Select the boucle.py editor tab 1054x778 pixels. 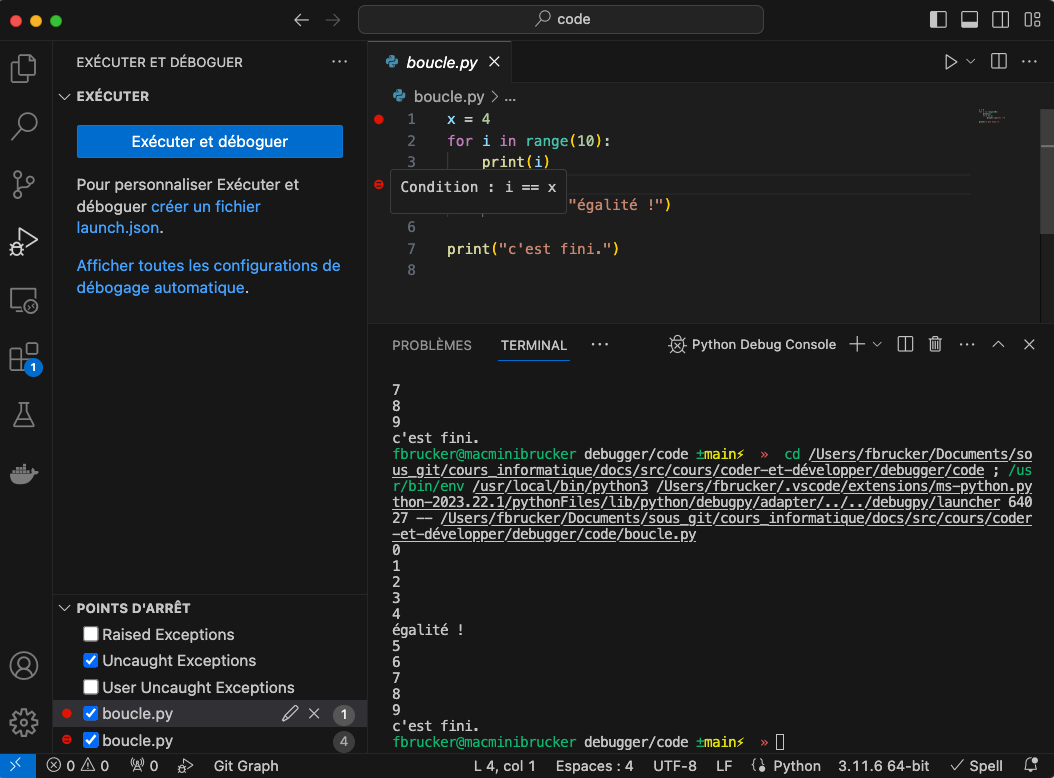tap(439, 61)
